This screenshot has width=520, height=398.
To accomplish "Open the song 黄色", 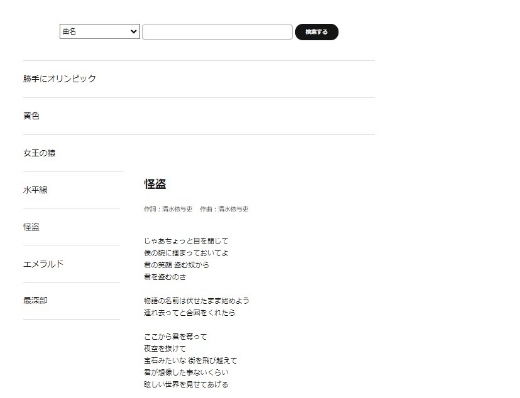I will [x=31, y=116].
